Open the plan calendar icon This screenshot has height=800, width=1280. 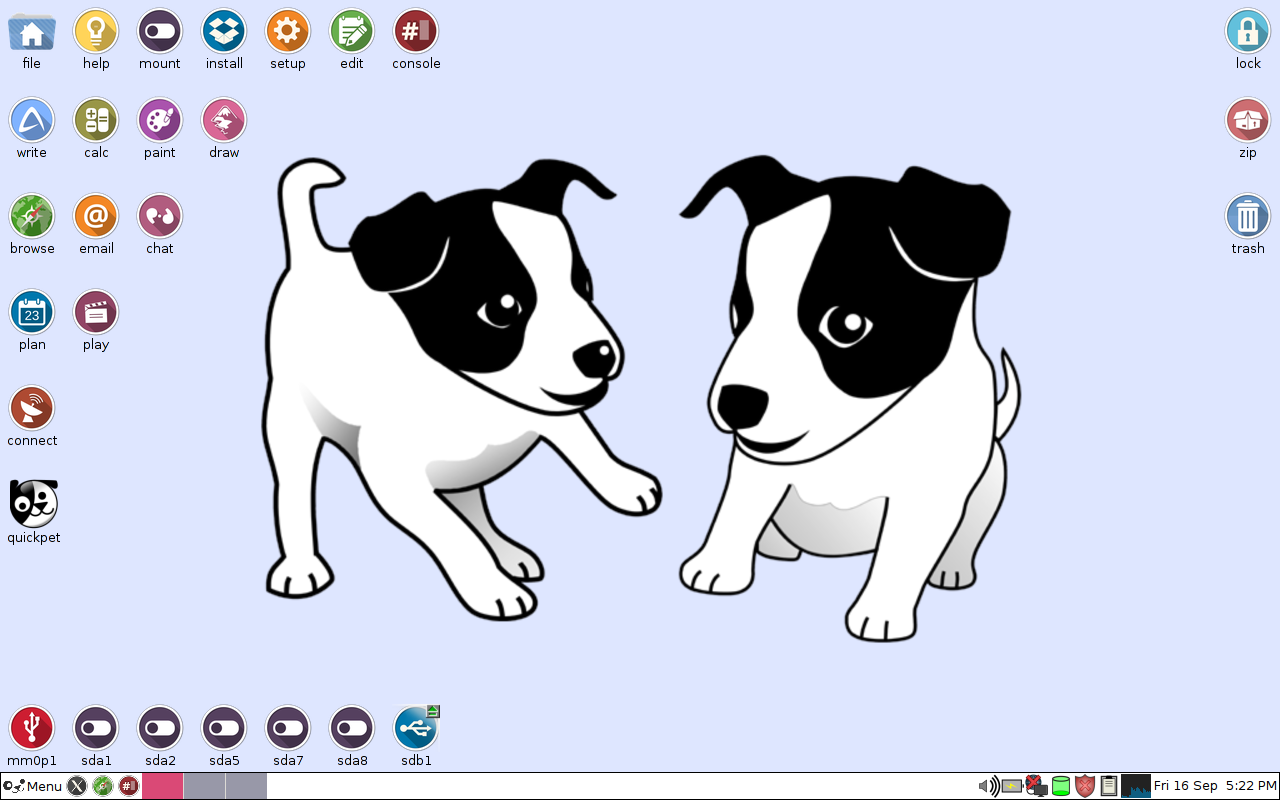32,313
